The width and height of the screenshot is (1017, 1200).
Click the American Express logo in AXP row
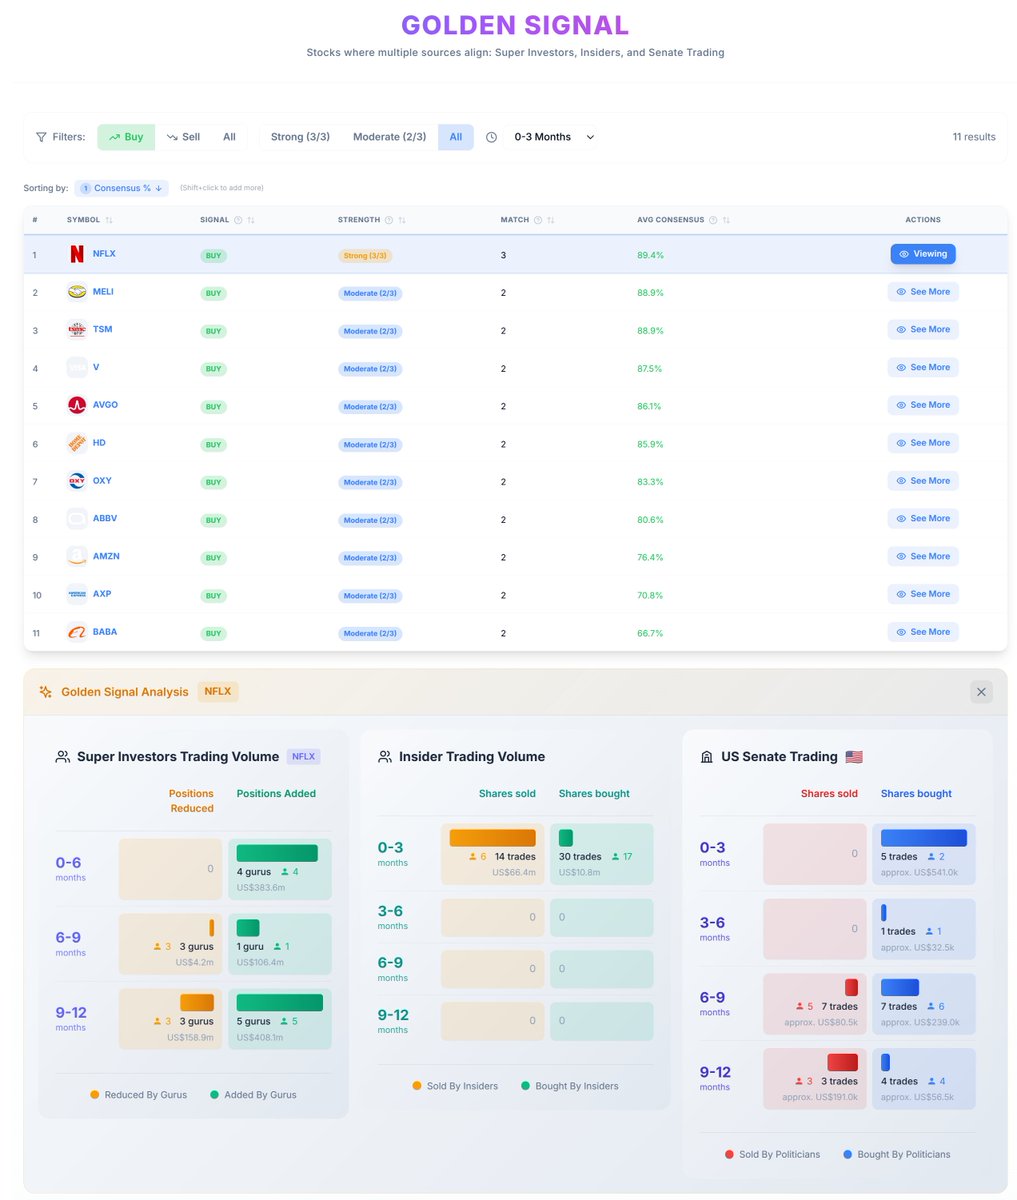tap(77, 594)
